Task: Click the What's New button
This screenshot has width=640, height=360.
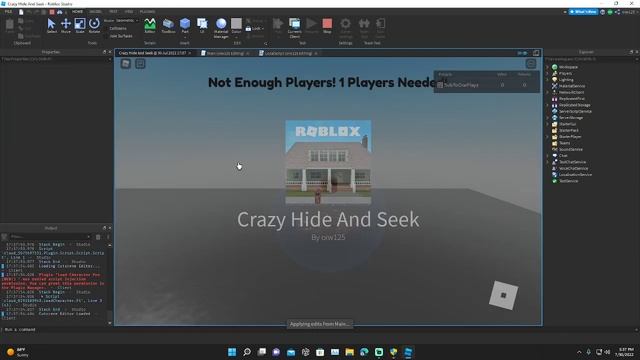Action: click(x=584, y=12)
